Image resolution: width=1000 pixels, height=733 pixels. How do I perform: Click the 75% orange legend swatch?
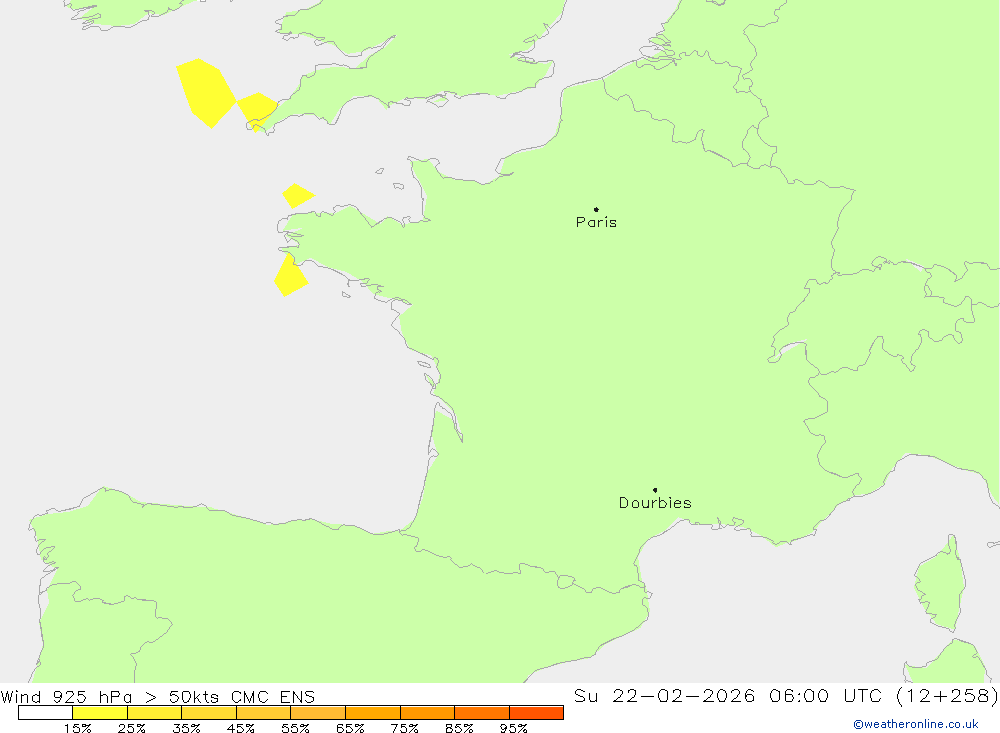tap(427, 713)
